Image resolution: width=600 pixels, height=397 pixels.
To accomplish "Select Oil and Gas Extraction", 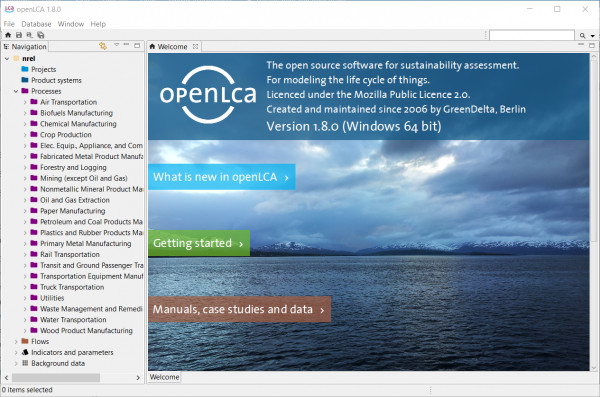I will [75, 200].
